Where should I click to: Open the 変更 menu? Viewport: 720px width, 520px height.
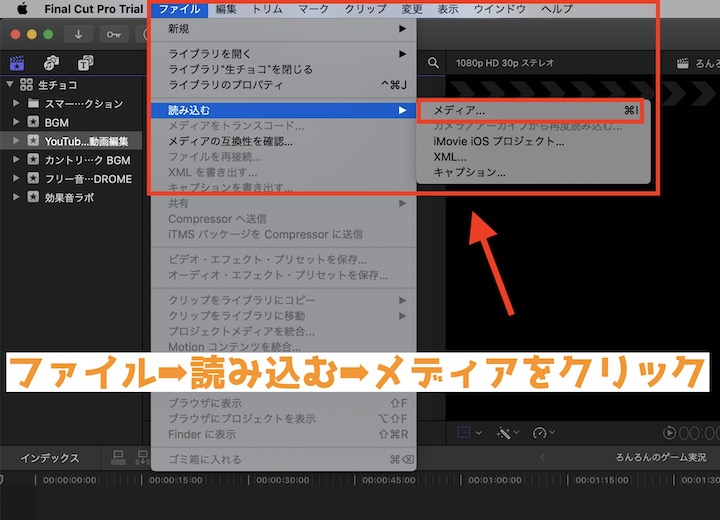[x=411, y=9]
